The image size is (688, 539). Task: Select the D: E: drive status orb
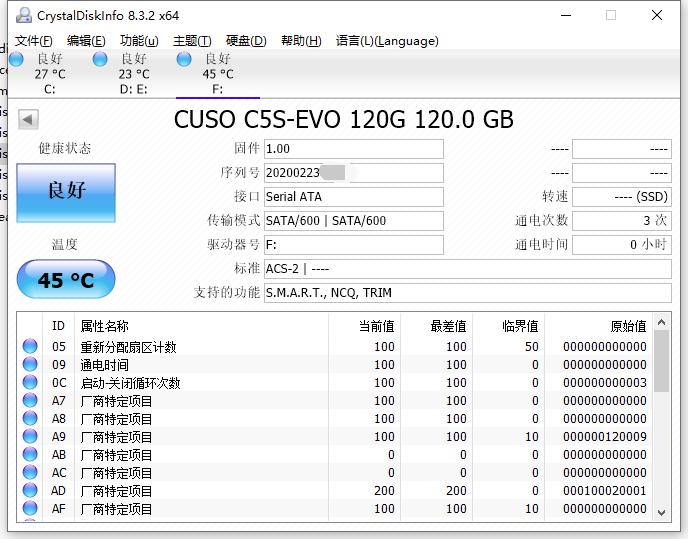pyautogui.click(x=100, y=59)
